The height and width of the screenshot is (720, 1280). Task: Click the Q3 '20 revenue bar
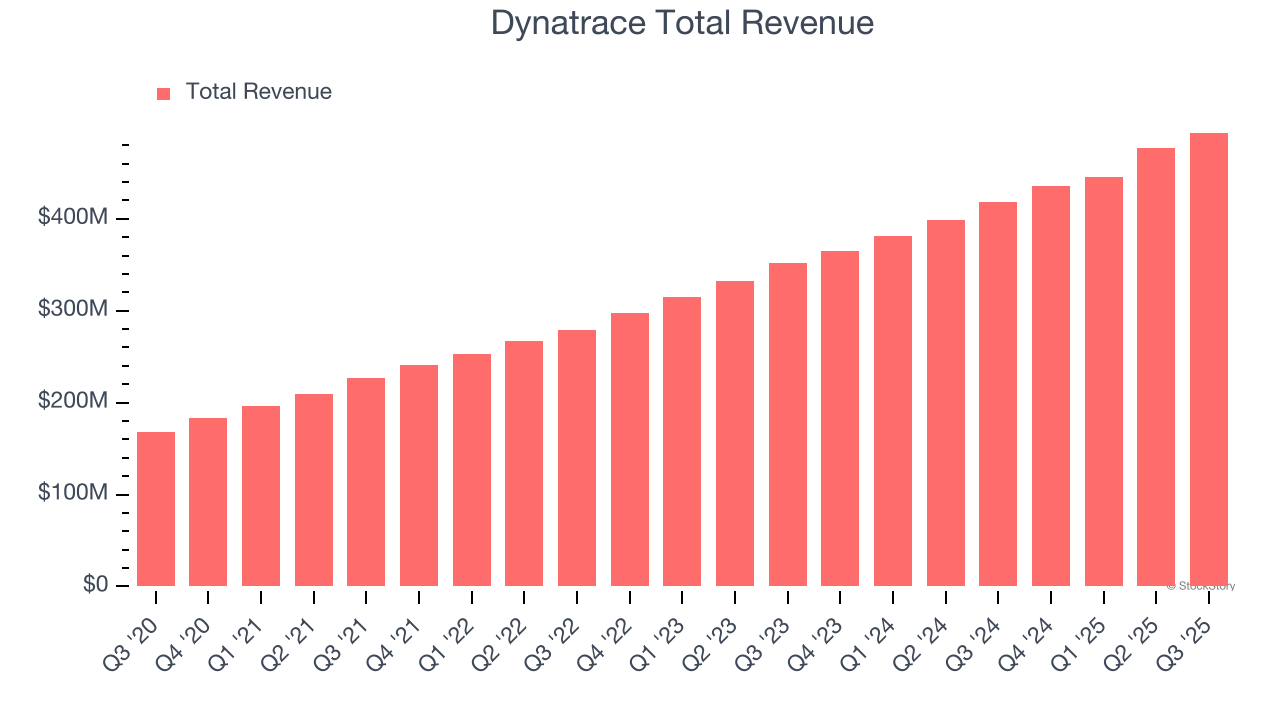157,505
